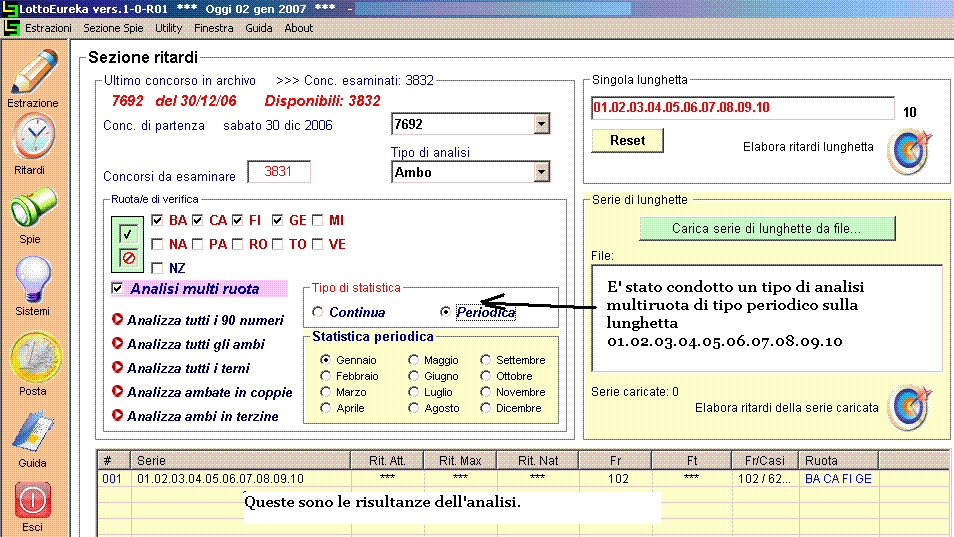Open the Estrazioni menu
The height and width of the screenshot is (537, 954).
tap(48, 28)
